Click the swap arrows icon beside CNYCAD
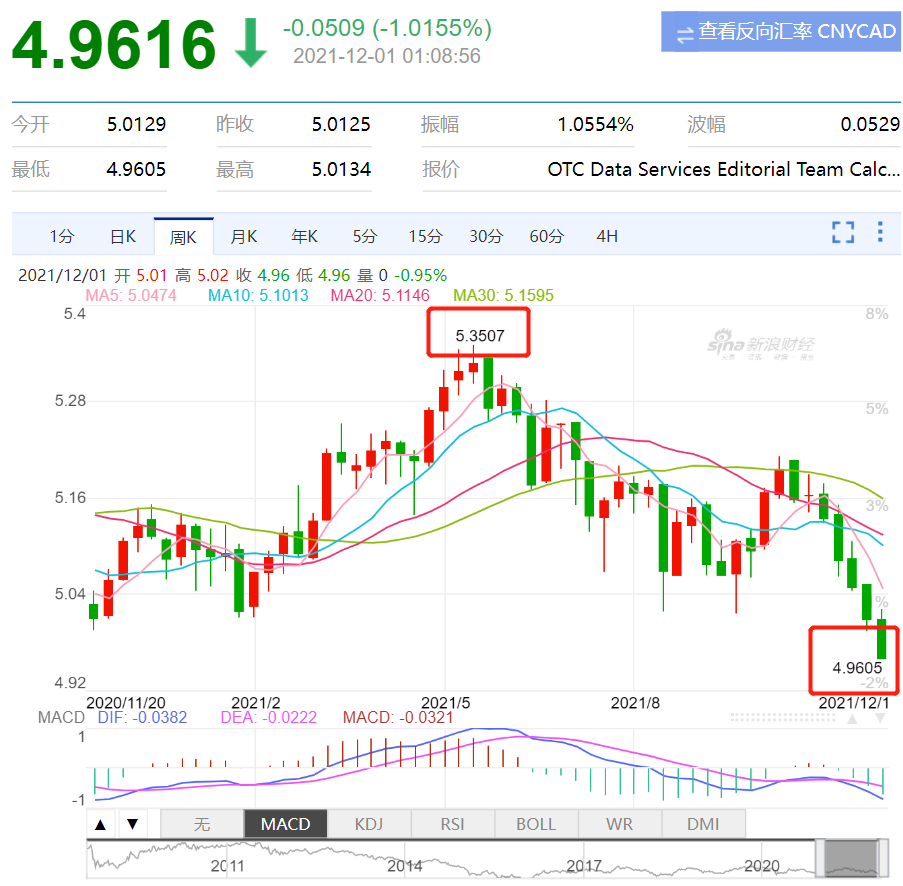 click(x=685, y=33)
